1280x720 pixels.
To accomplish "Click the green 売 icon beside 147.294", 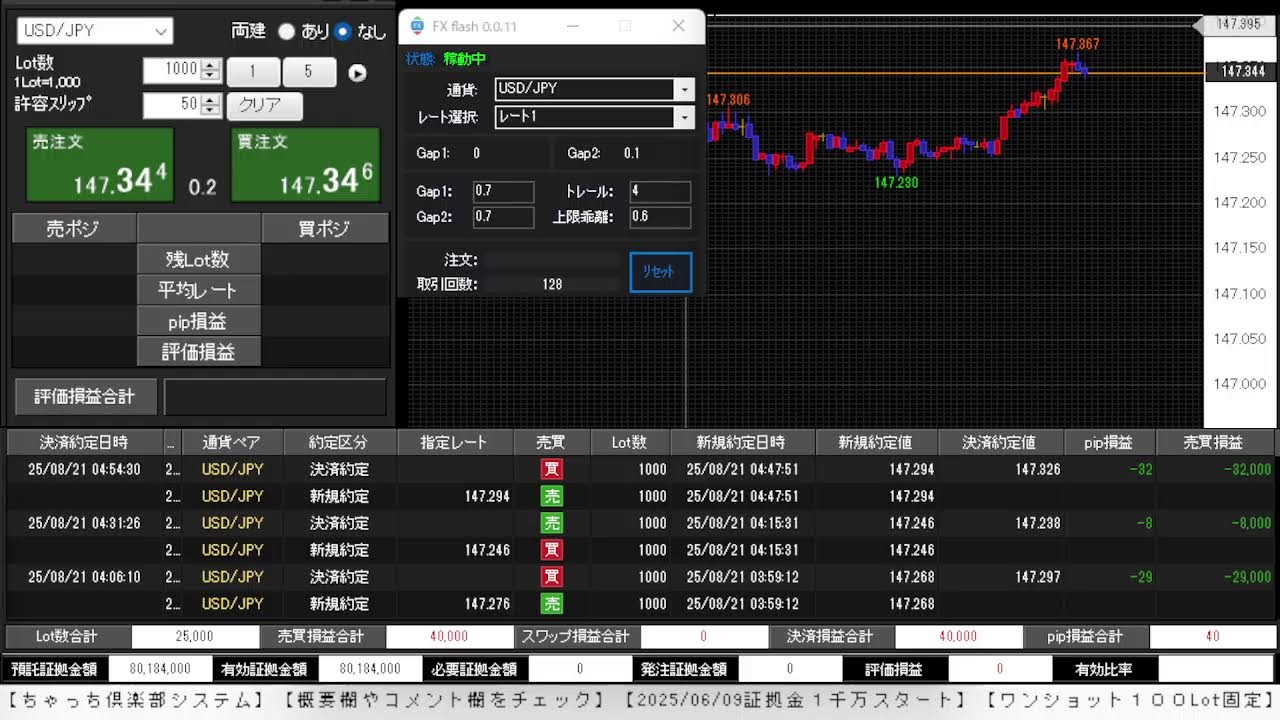I will 552,496.
